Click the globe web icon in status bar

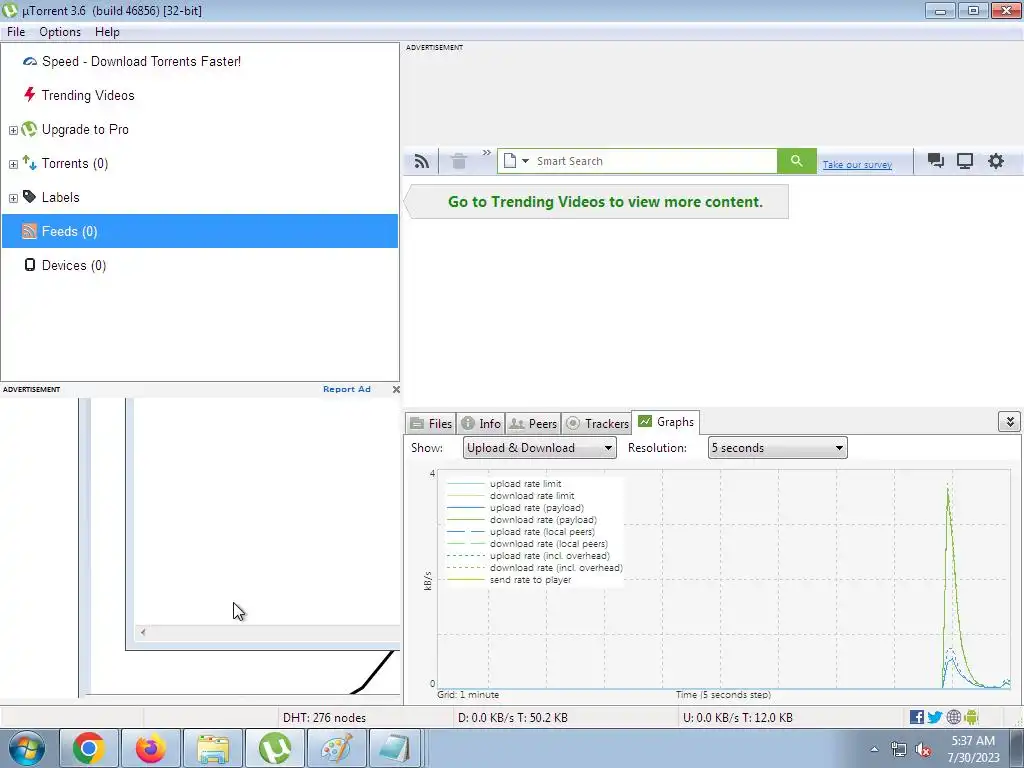(x=953, y=718)
